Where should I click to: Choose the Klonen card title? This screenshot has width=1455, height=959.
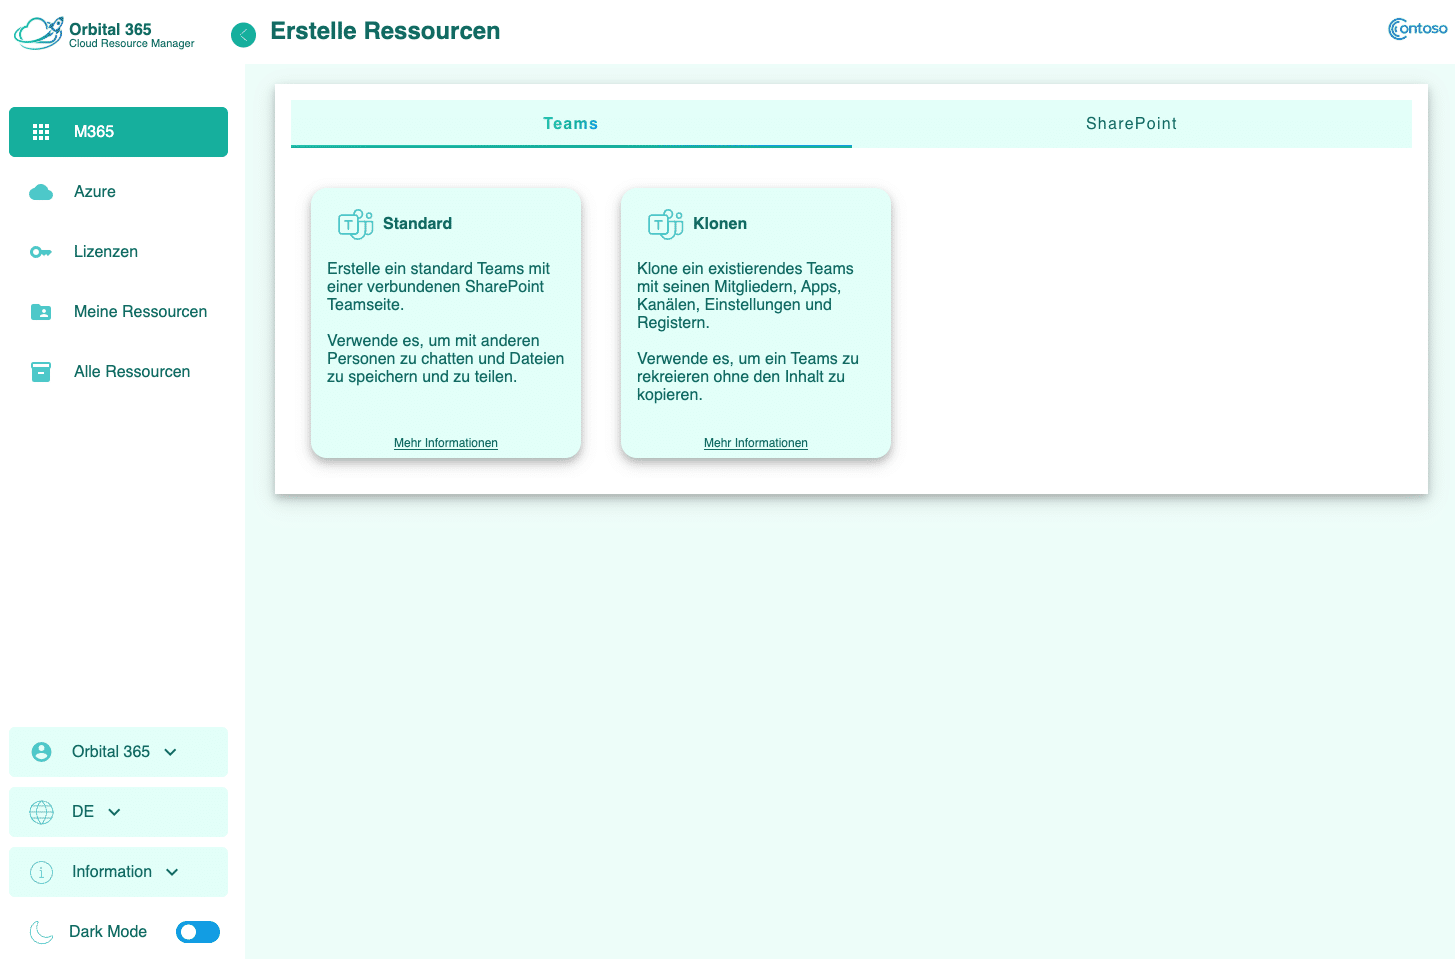pos(720,224)
